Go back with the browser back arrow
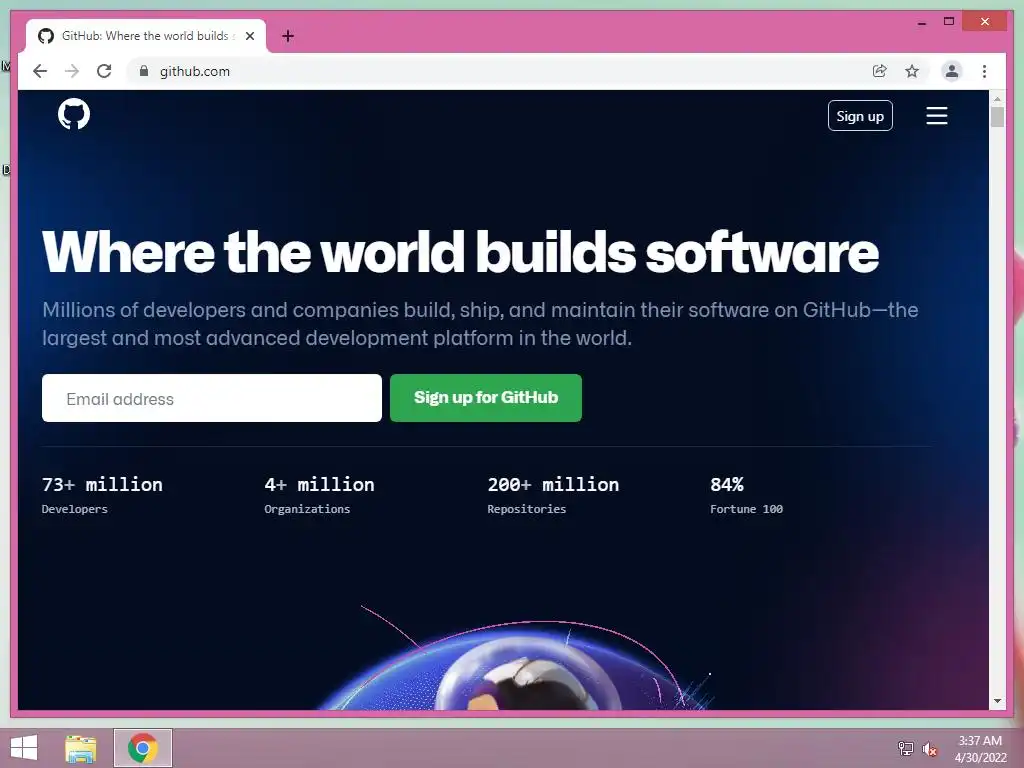 point(40,71)
